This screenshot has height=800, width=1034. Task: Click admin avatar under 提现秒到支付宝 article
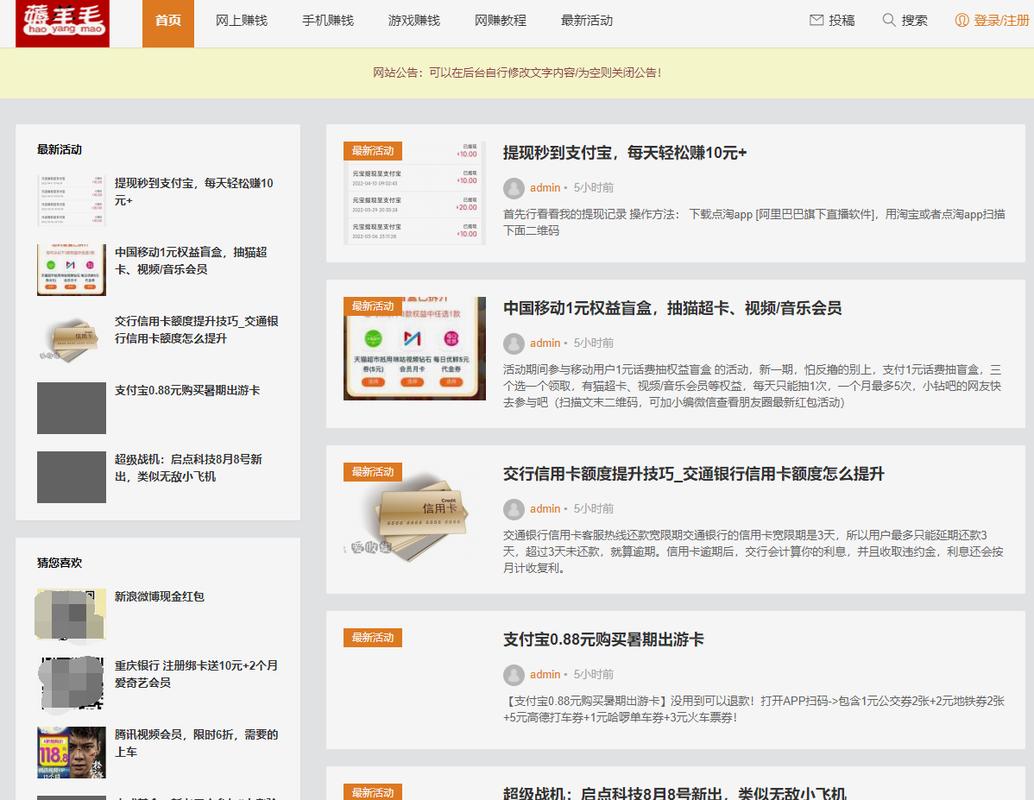point(514,188)
